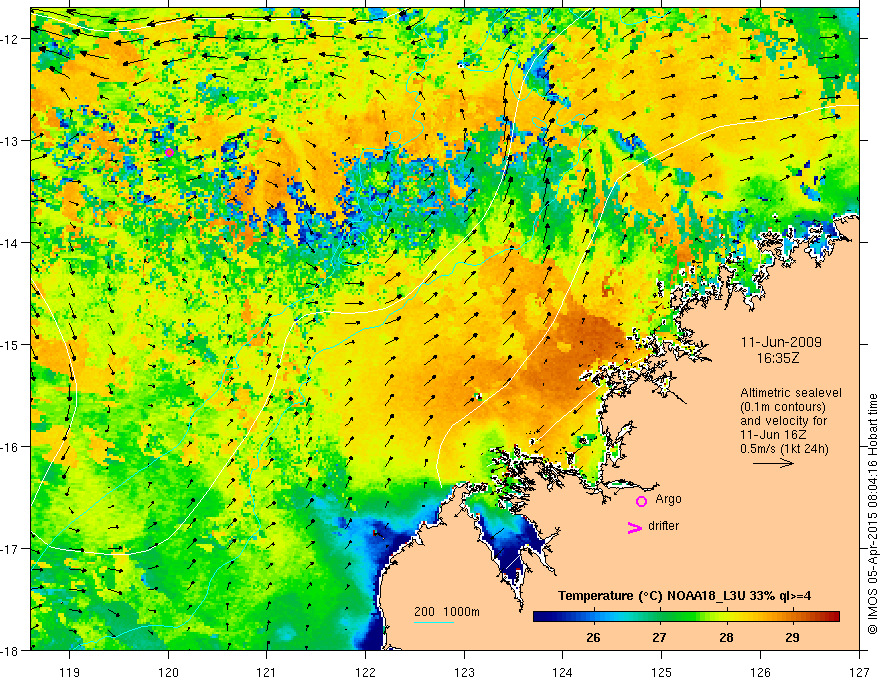
Task: Click latitude label -16 on left axis
Action: pyautogui.click(x=9, y=447)
